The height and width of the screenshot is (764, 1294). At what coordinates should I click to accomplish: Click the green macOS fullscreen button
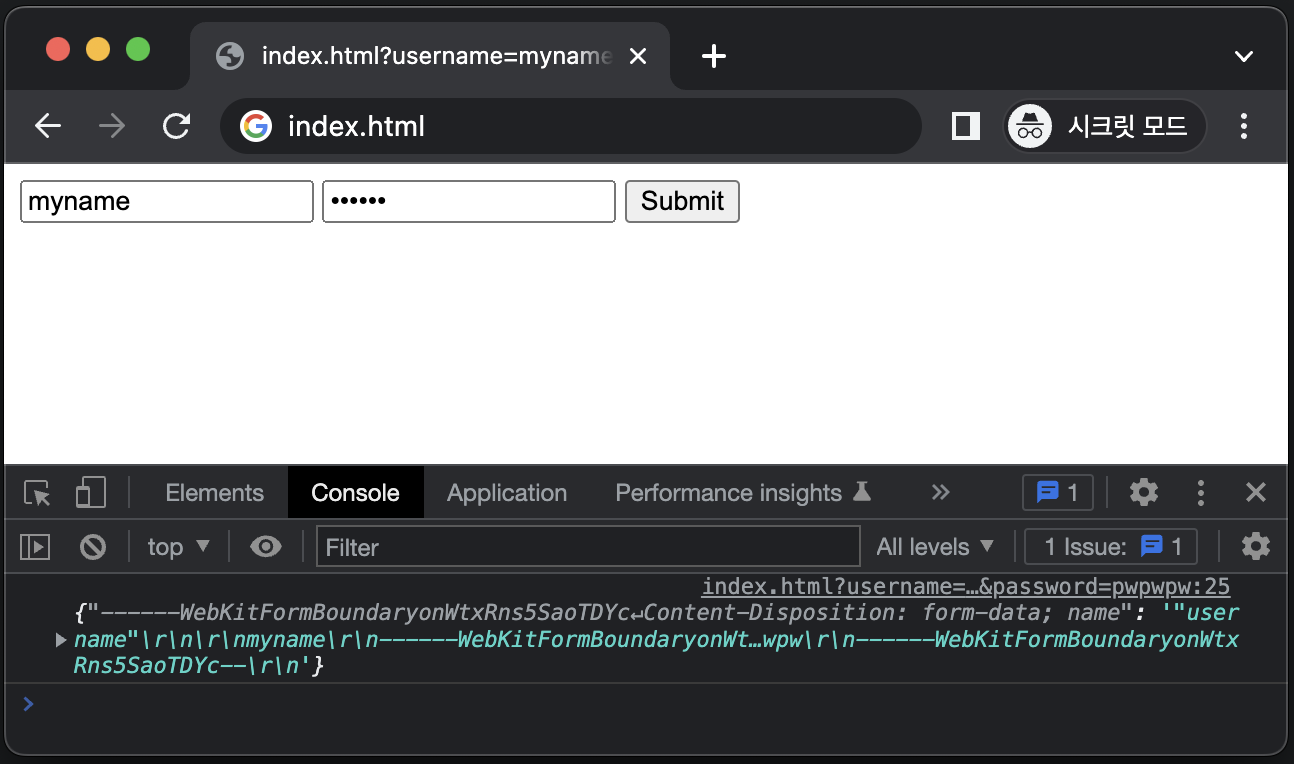pyautogui.click(x=137, y=49)
